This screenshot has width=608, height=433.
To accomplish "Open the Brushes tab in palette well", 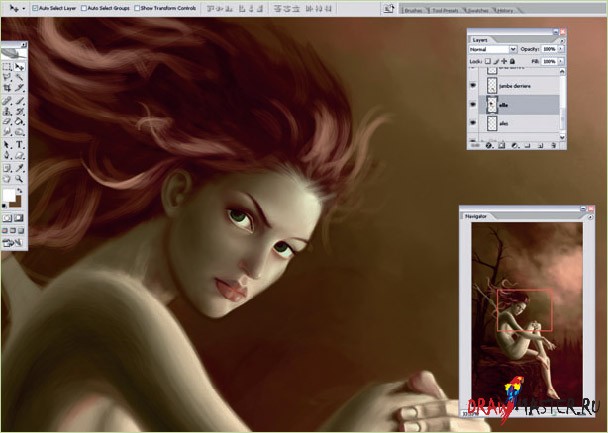I will click(x=413, y=10).
